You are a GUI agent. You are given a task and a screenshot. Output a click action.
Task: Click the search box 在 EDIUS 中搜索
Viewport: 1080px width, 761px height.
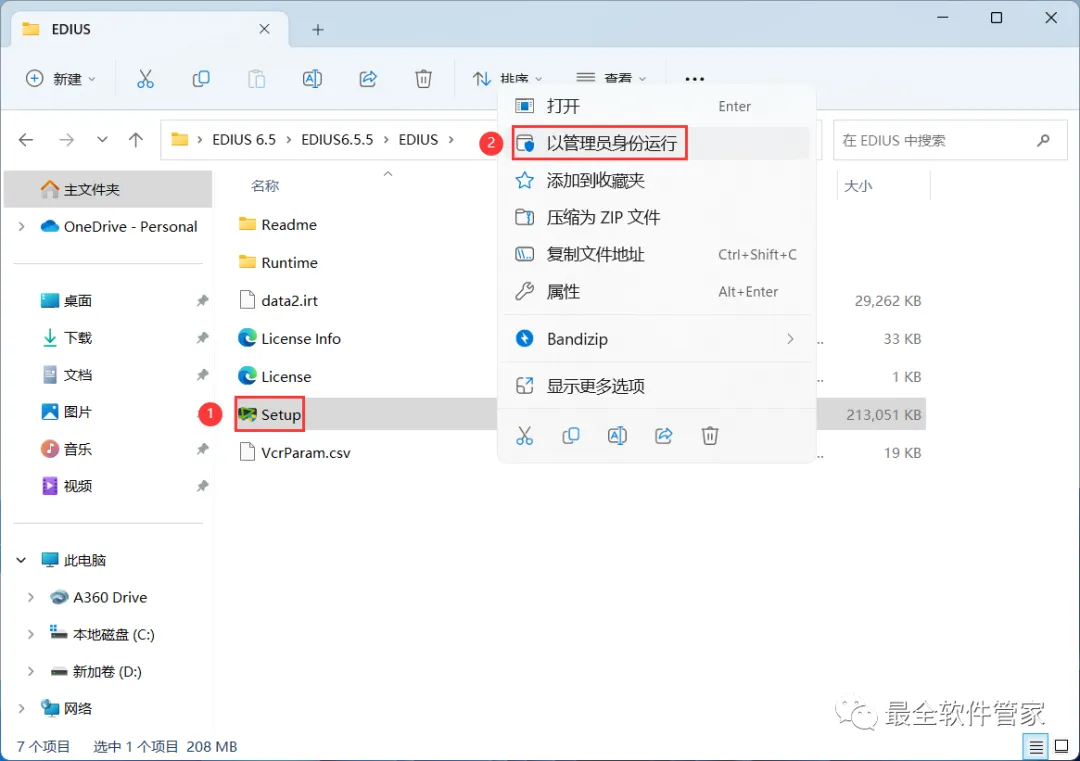click(x=950, y=140)
